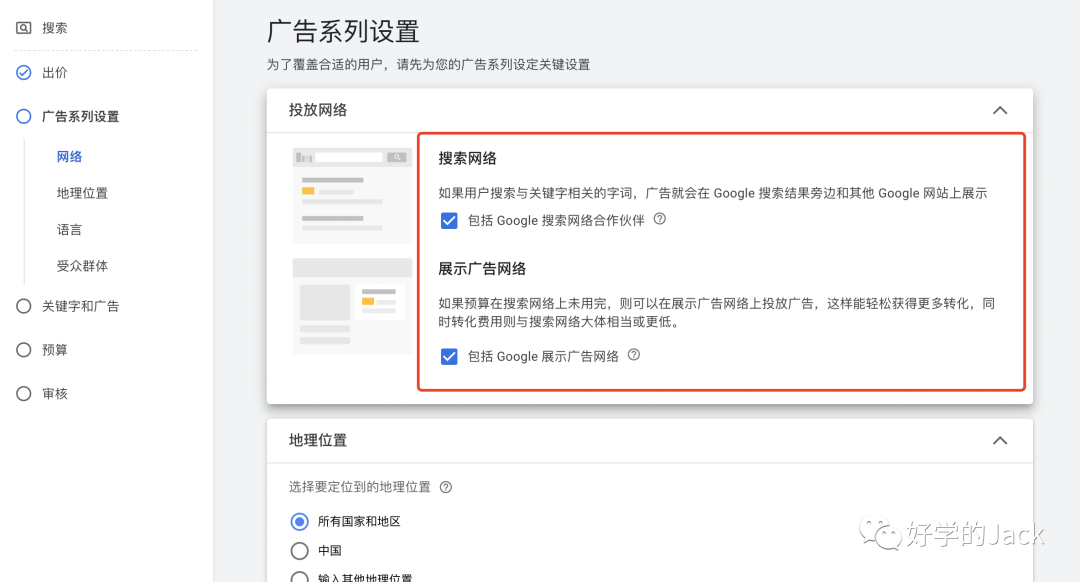Image resolution: width=1080 pixels, height=582 pixels.
Task: Click the search network illustration thumbnail
Action: (x=352, y=195)
